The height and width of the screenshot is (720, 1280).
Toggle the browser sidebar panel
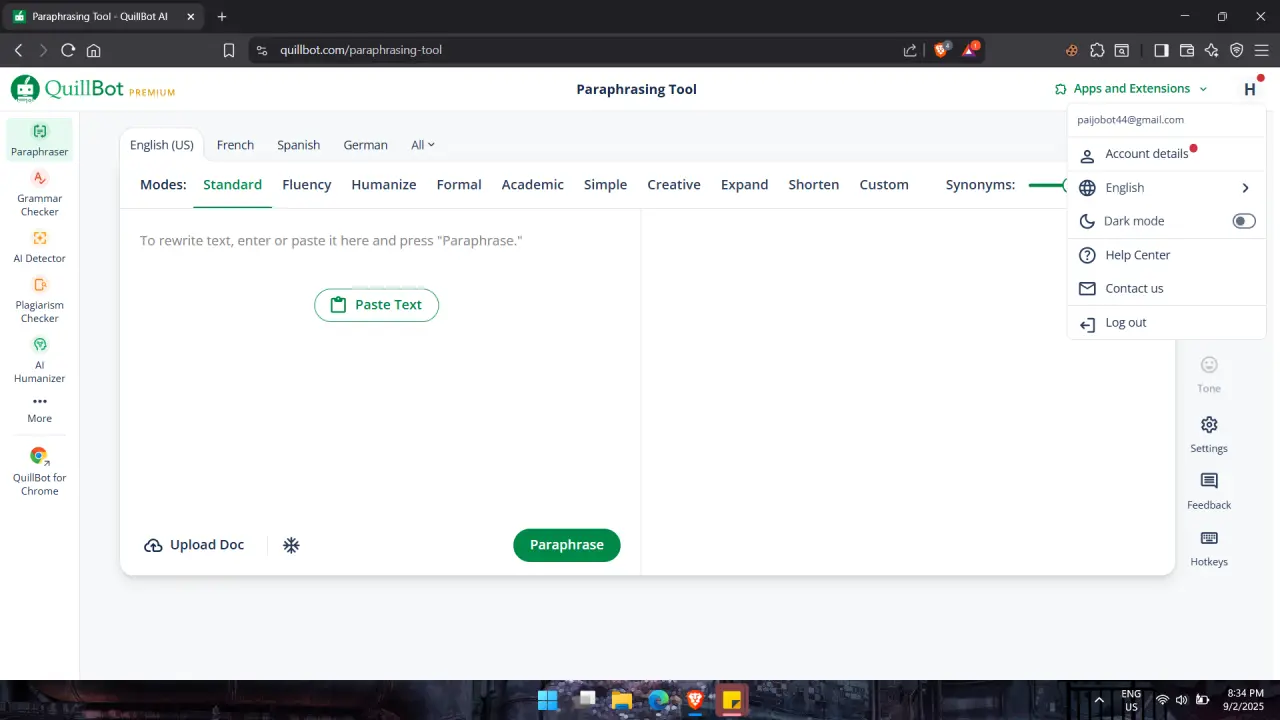click(x=1161, y=50)
